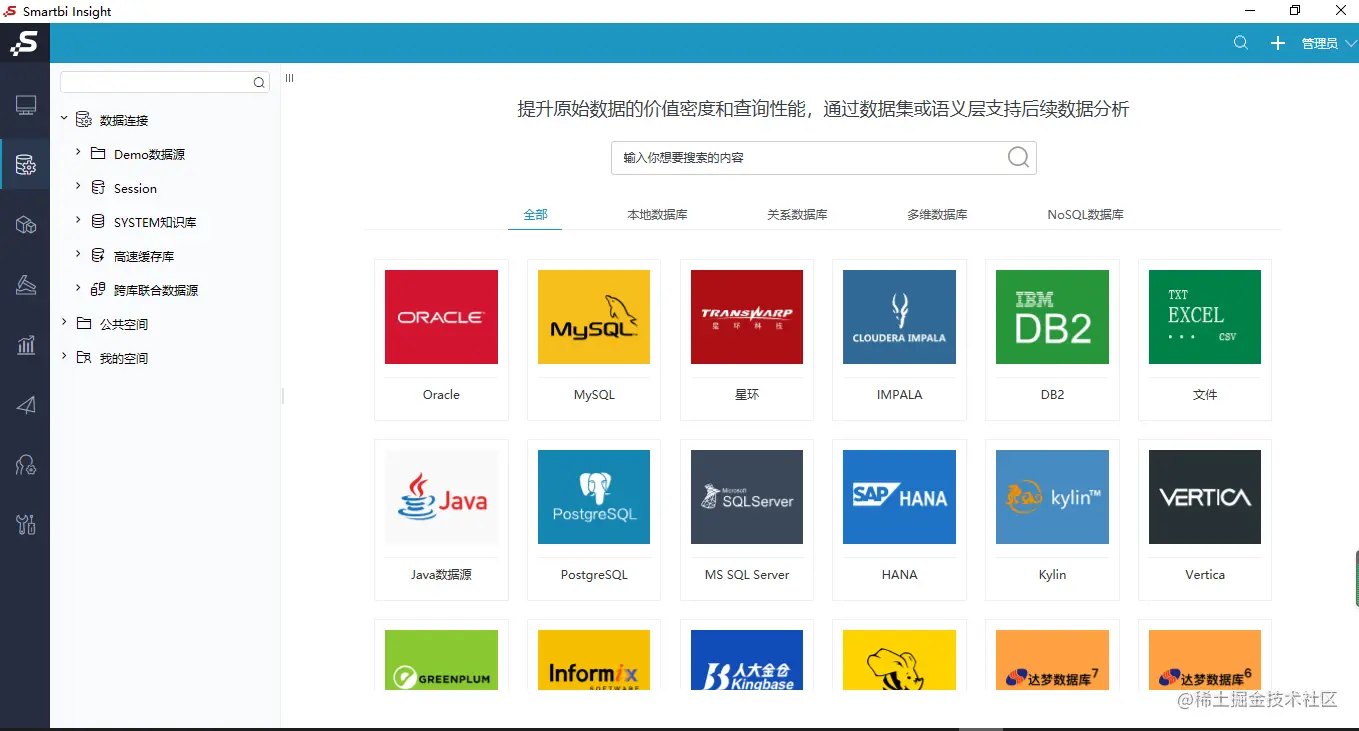Expand the 跨库联合数据源 node arrow
This screenshot has width=1359, height=731.
pos(78,288)
